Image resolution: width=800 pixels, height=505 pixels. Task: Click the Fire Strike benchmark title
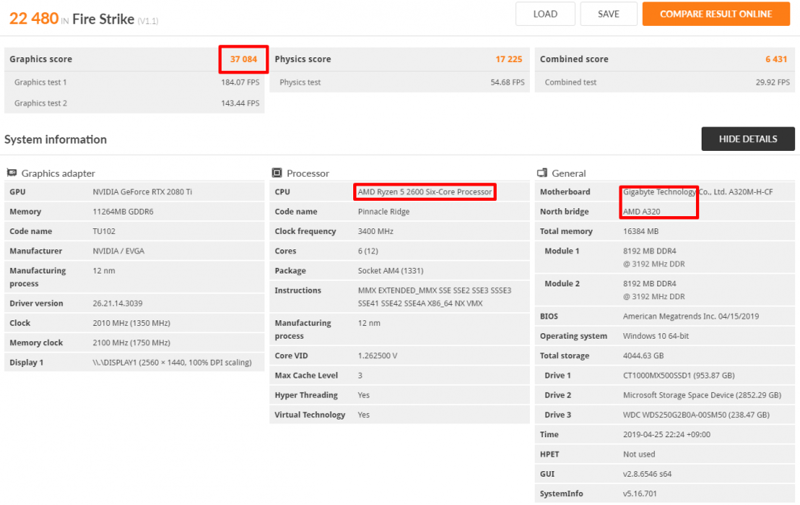tap(103, 19)
